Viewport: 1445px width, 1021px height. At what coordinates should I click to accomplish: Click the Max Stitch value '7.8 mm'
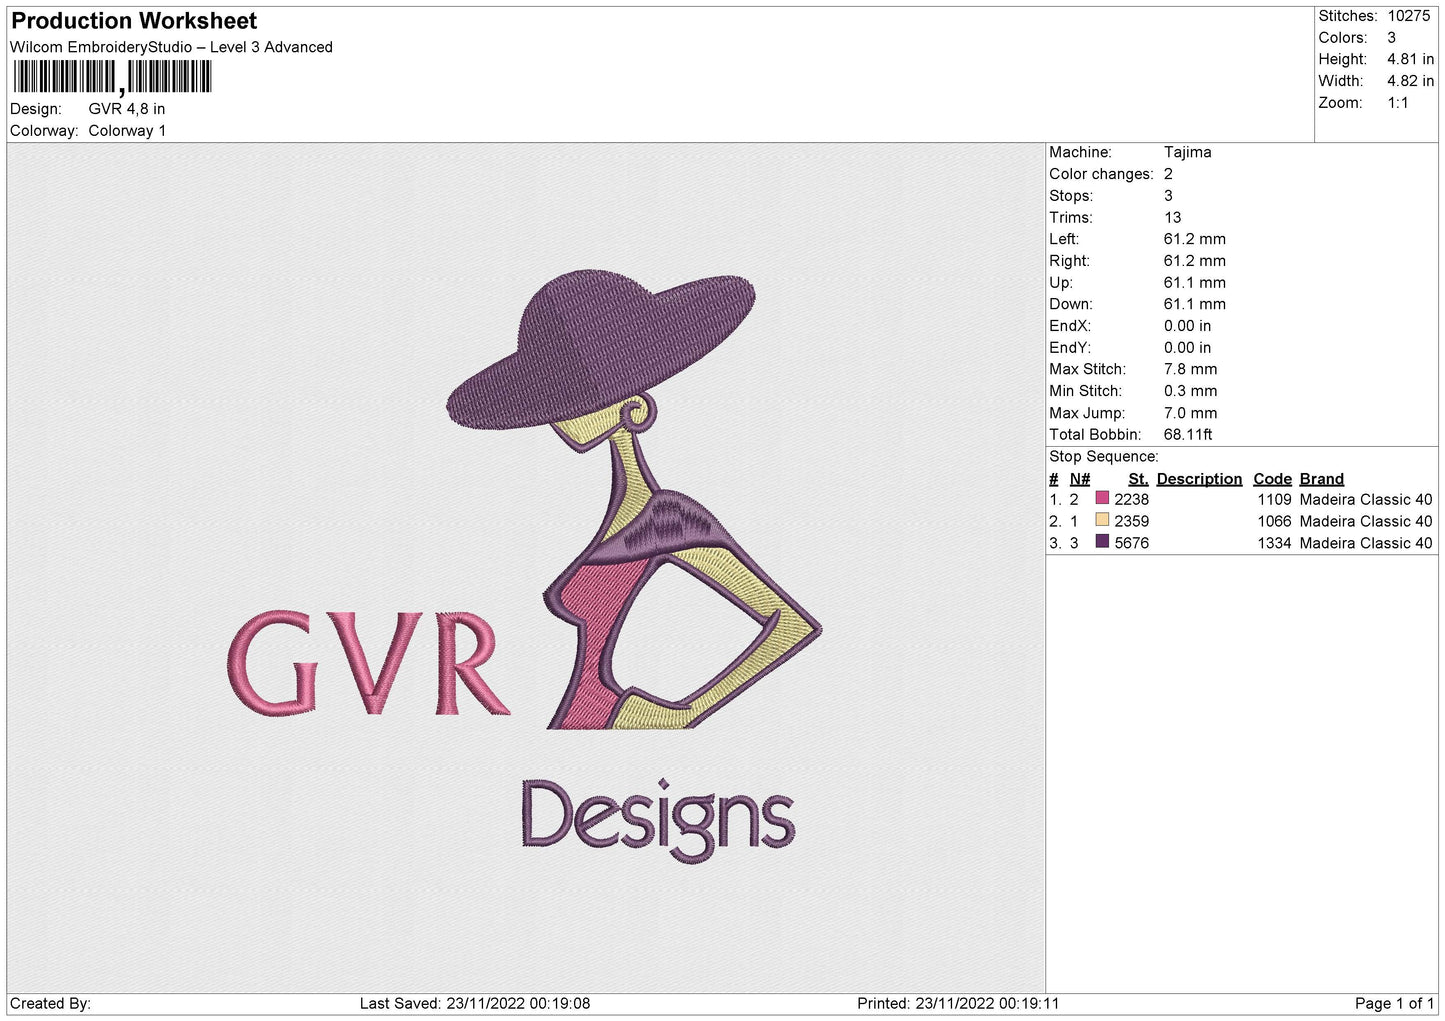1190,369
